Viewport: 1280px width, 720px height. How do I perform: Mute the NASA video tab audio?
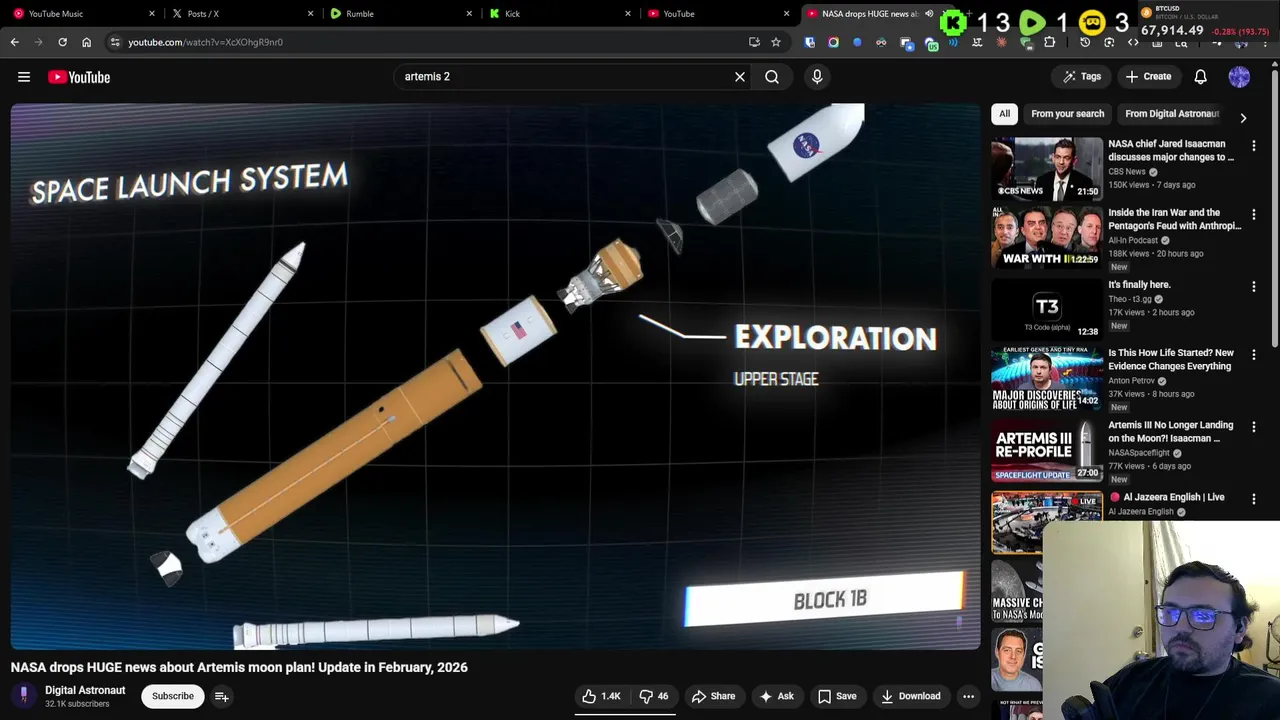pyautogui.click(x=929, y=14)
